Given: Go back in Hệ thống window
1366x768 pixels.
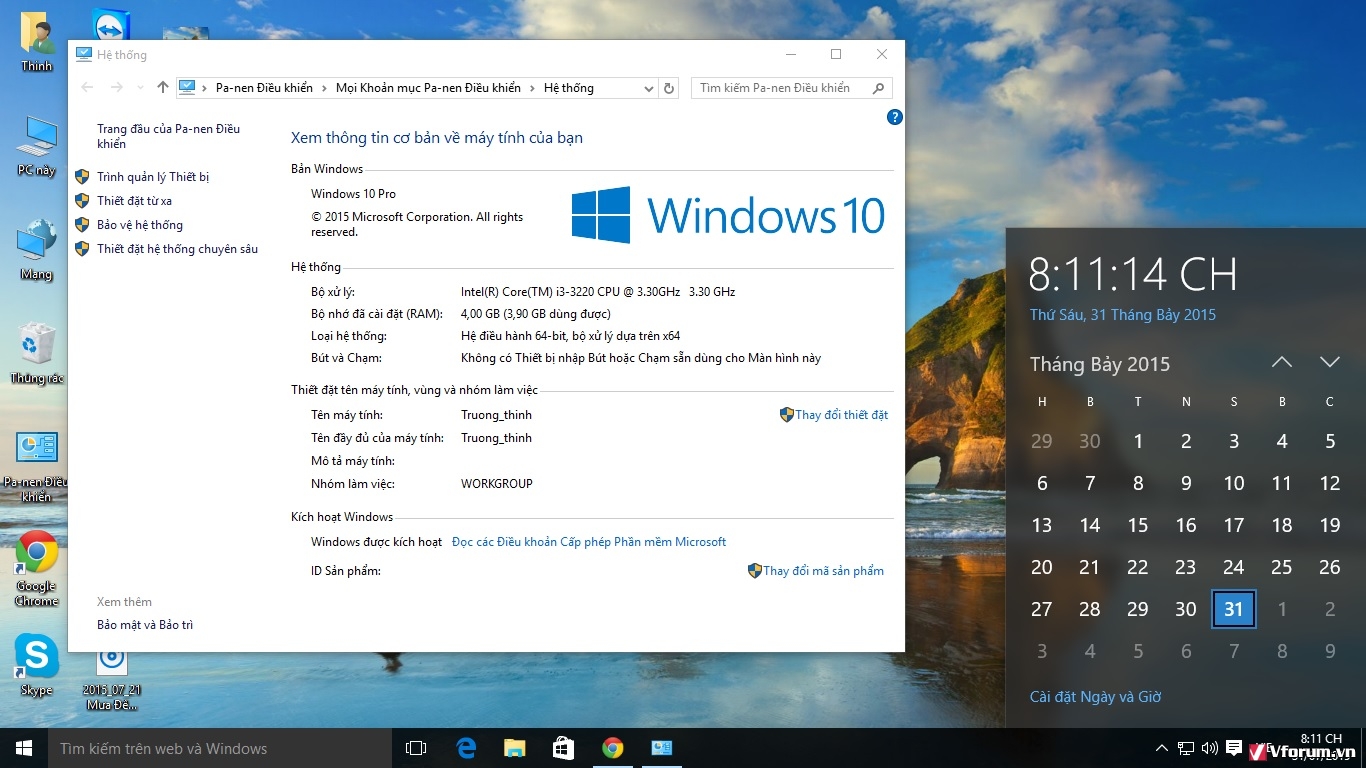Looking at the screenshot, I should [x=88, y=88].
